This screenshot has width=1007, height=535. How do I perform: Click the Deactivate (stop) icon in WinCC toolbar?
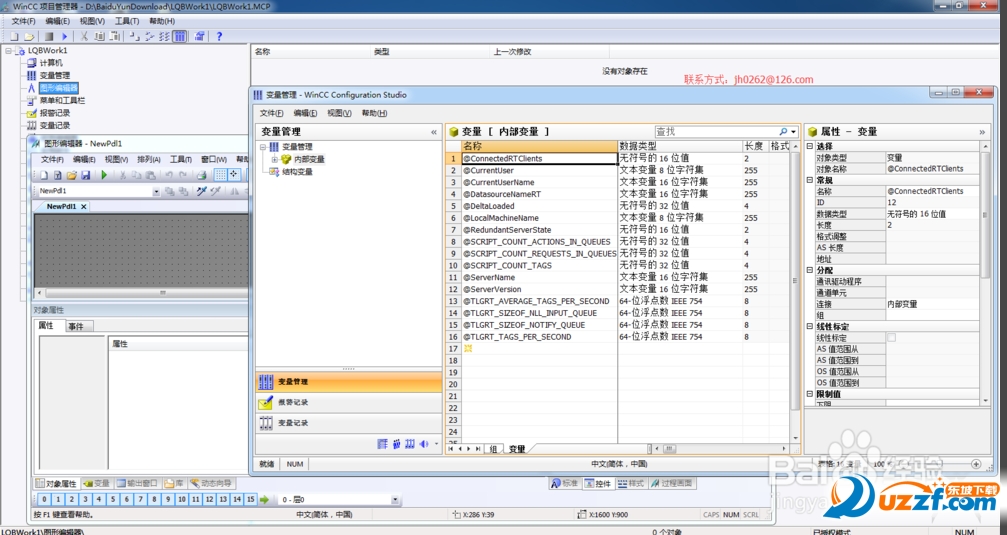pos(49,37)
